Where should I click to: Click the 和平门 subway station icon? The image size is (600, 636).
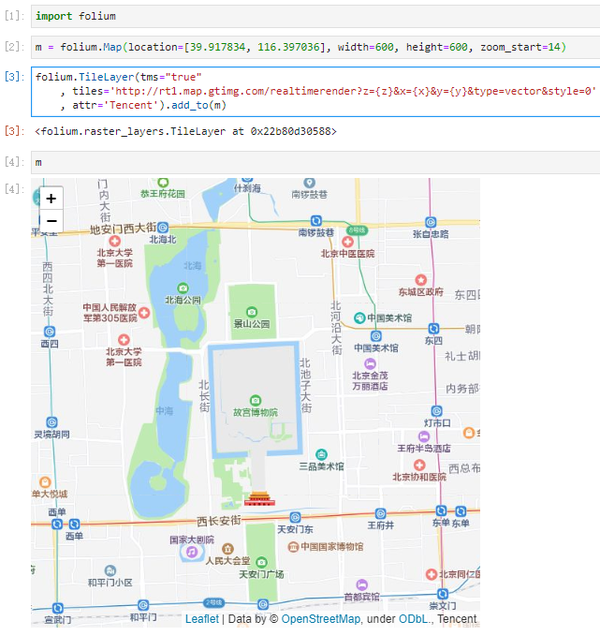click(143, 605)
